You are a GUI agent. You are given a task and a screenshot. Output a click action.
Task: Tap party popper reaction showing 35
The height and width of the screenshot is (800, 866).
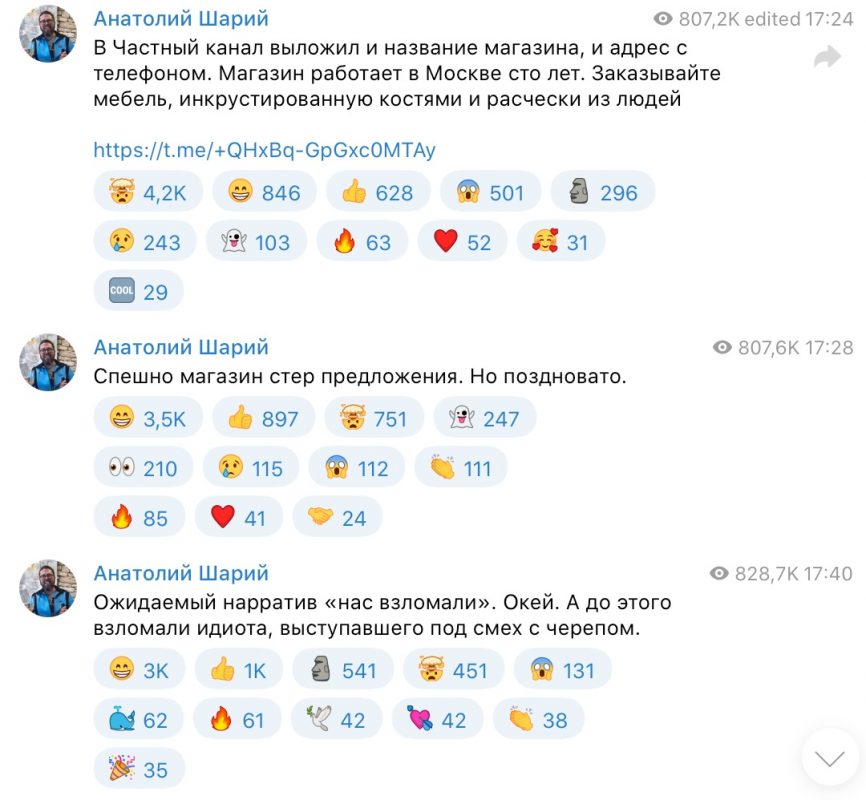coord(139,769)
